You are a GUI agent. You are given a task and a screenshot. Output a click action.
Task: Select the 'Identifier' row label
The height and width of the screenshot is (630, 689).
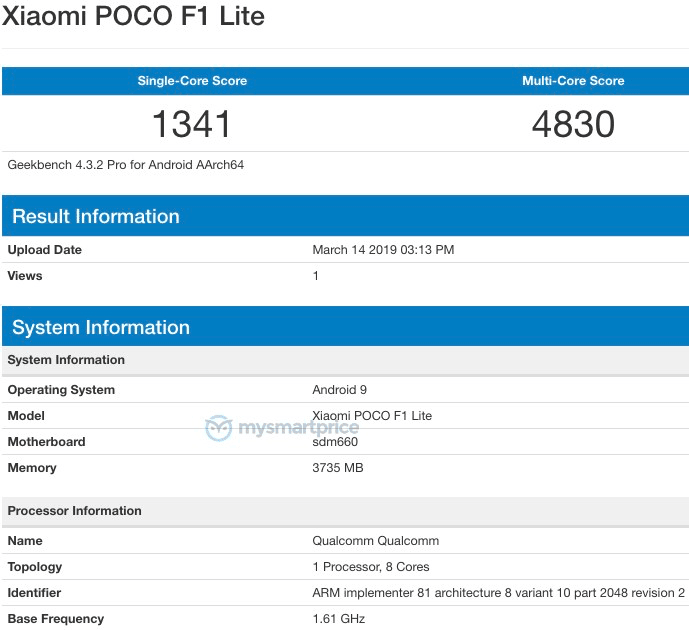(34, 593)
